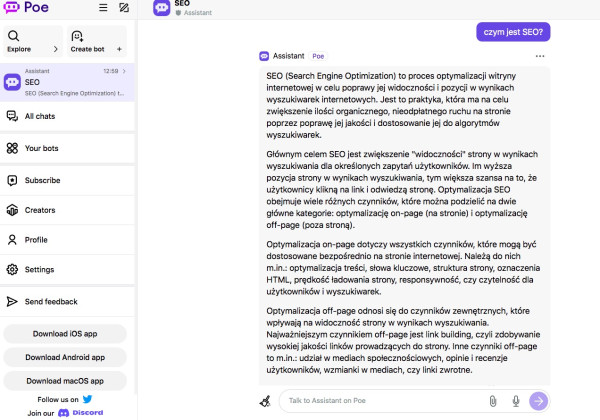
Task: Open the hamburger menu in sidebar
Action: click(x=103, y=8)
